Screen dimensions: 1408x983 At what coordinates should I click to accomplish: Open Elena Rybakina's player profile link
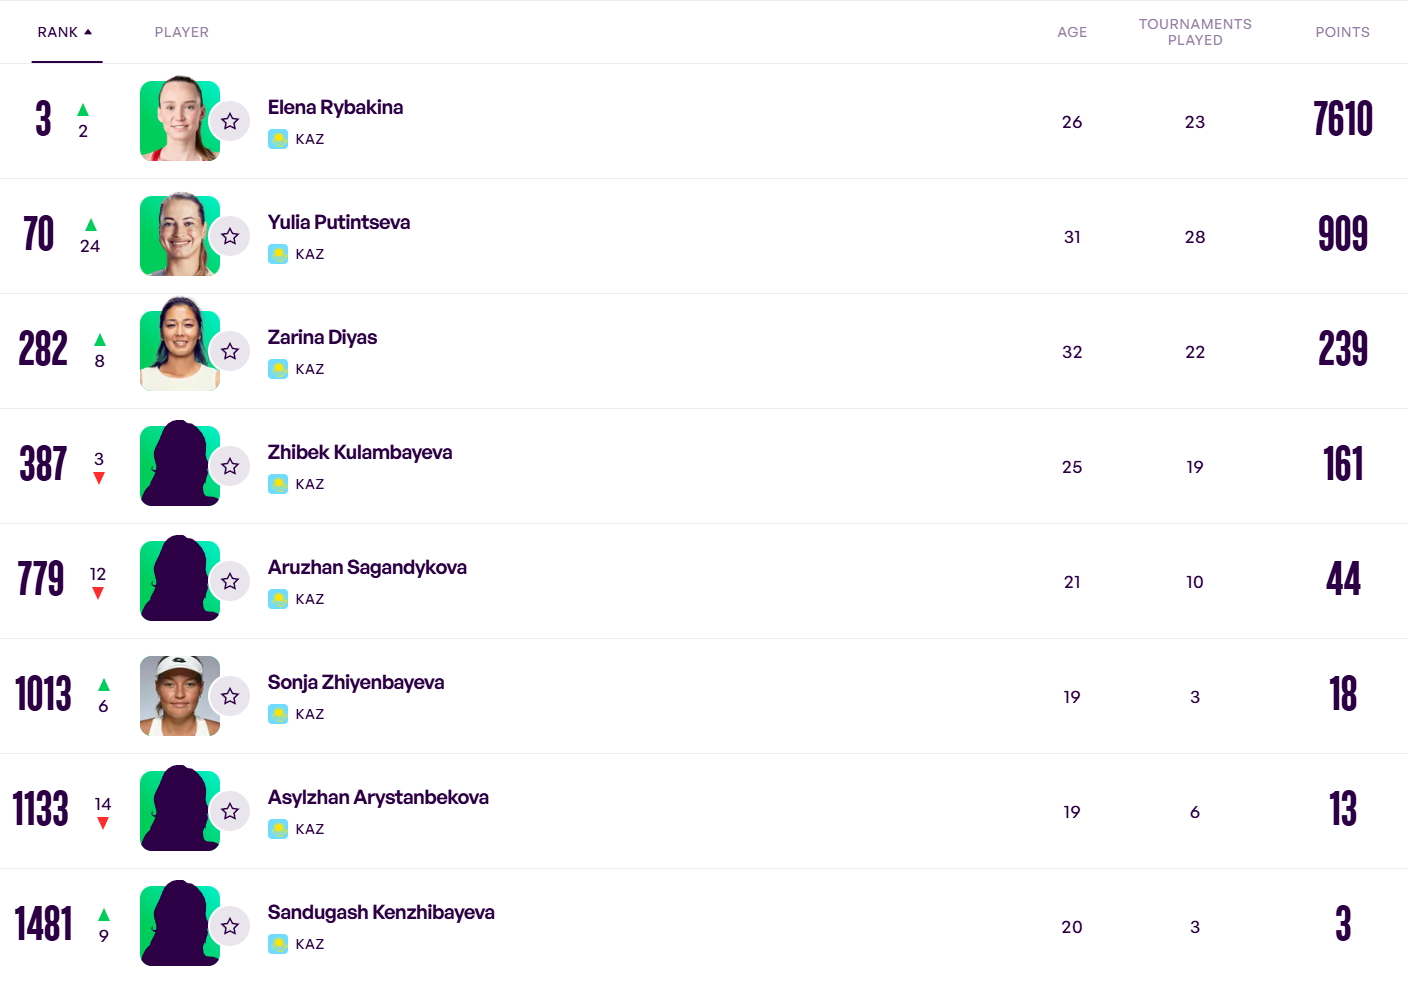tap(335, 107)
